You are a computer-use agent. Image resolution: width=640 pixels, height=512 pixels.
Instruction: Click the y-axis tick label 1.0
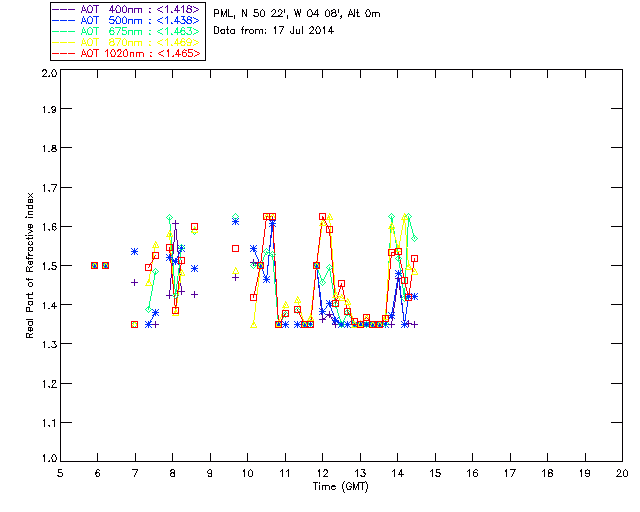49,458
